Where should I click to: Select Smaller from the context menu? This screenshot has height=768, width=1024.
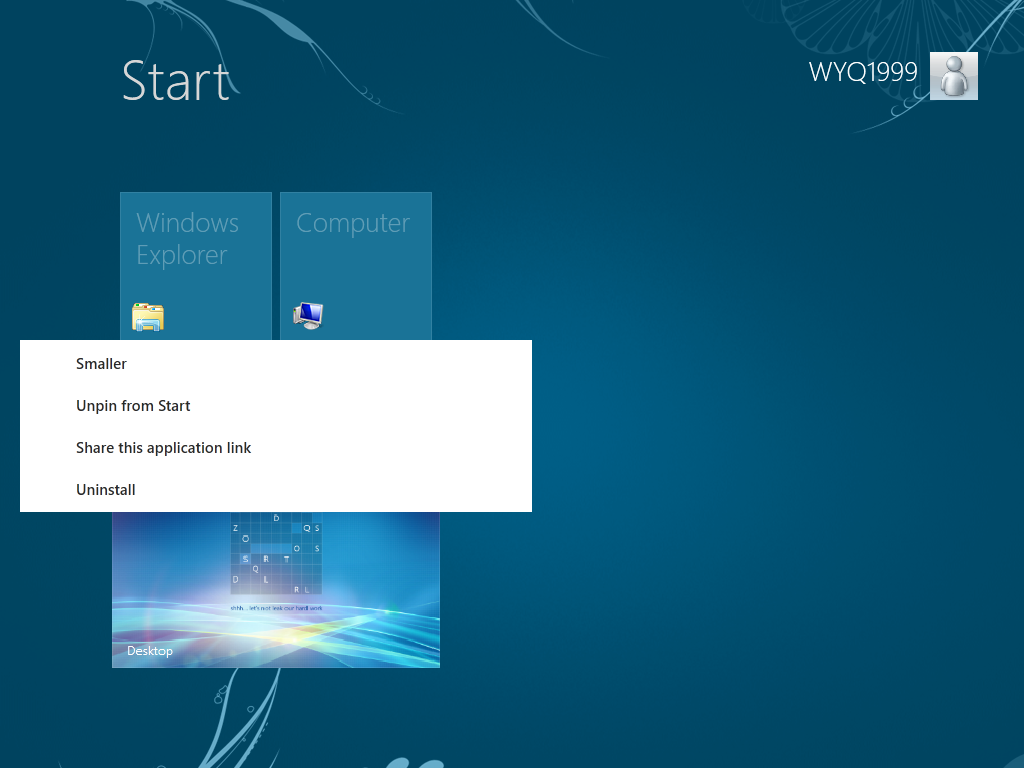101,364
